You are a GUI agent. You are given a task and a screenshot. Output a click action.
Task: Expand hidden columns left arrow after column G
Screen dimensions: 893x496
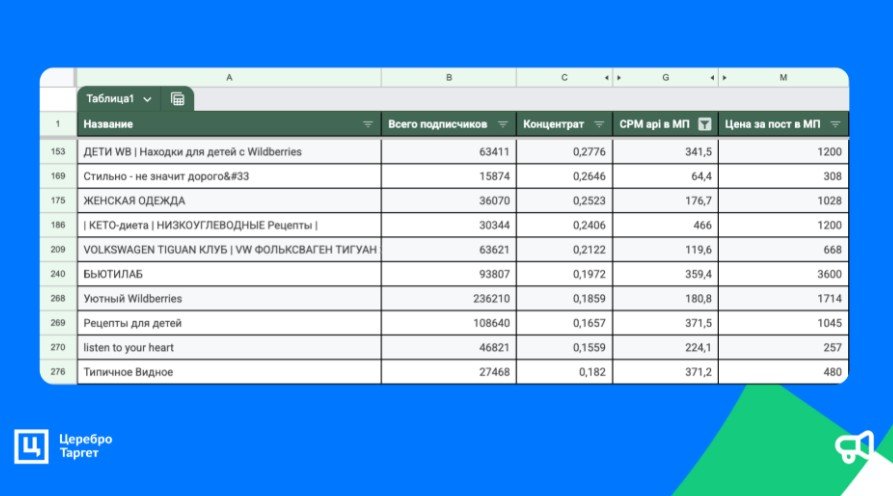pos(712,77)
